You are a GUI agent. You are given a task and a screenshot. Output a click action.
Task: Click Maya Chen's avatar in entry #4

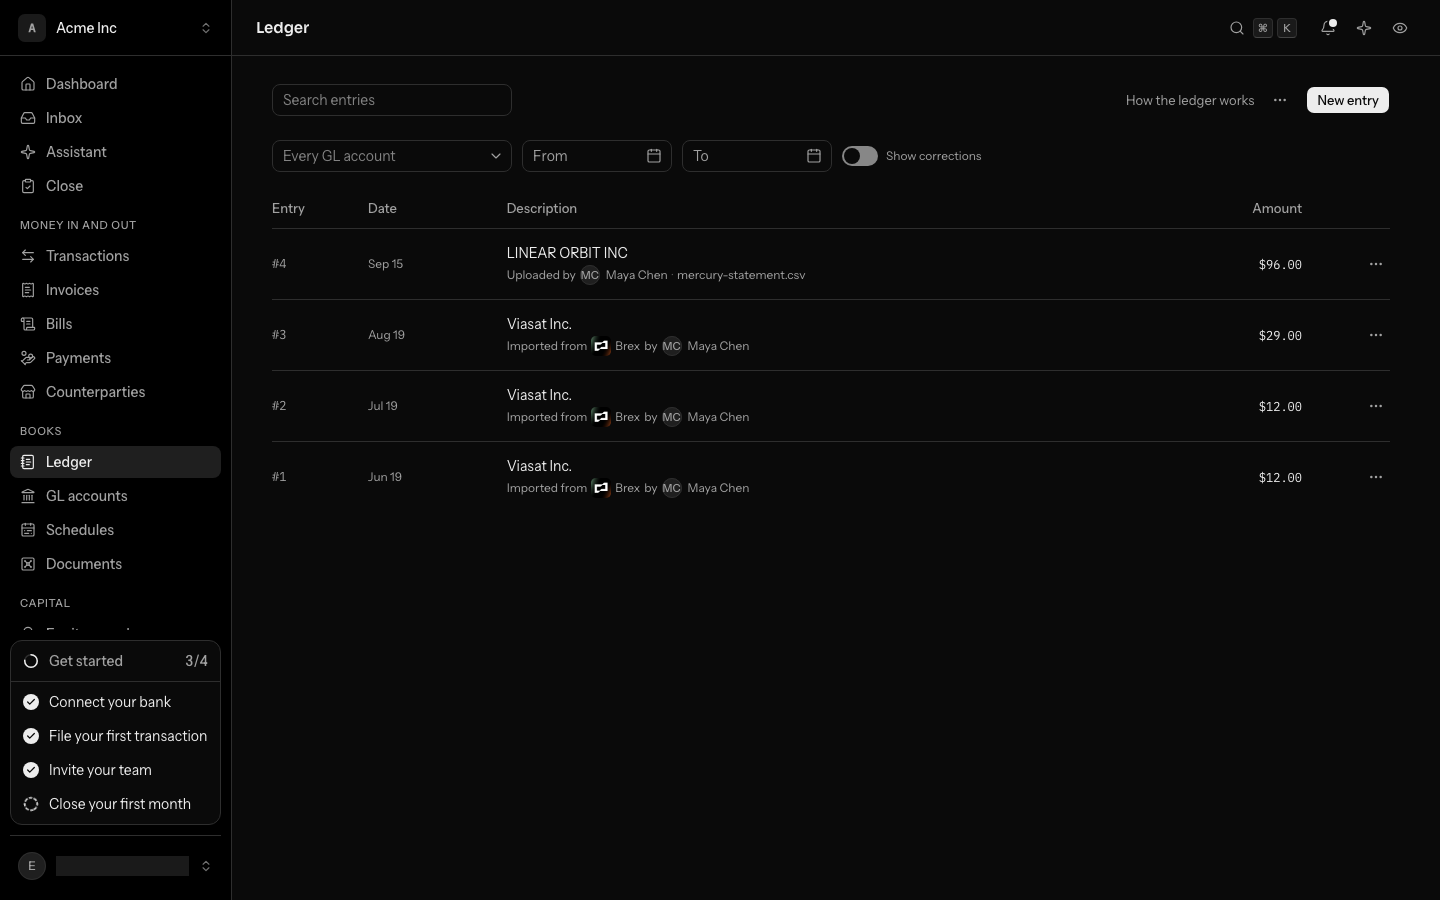coord(590,275)
